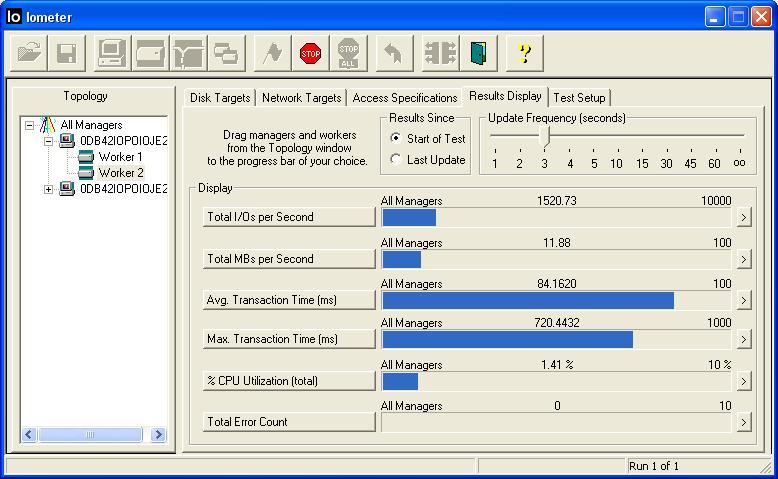This screenshot has height=479, width=778.
Task: Click Total I/Os per Second progress bar
Action: 557,217
